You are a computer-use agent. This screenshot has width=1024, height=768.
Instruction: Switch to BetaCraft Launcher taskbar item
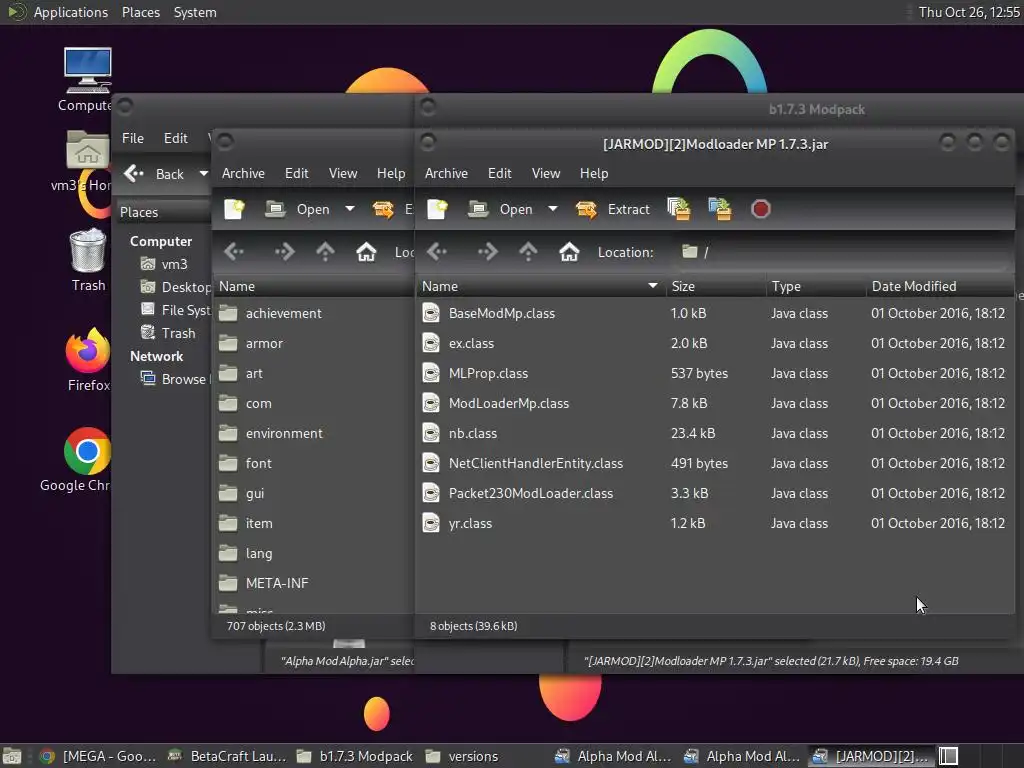click(227, 756)
